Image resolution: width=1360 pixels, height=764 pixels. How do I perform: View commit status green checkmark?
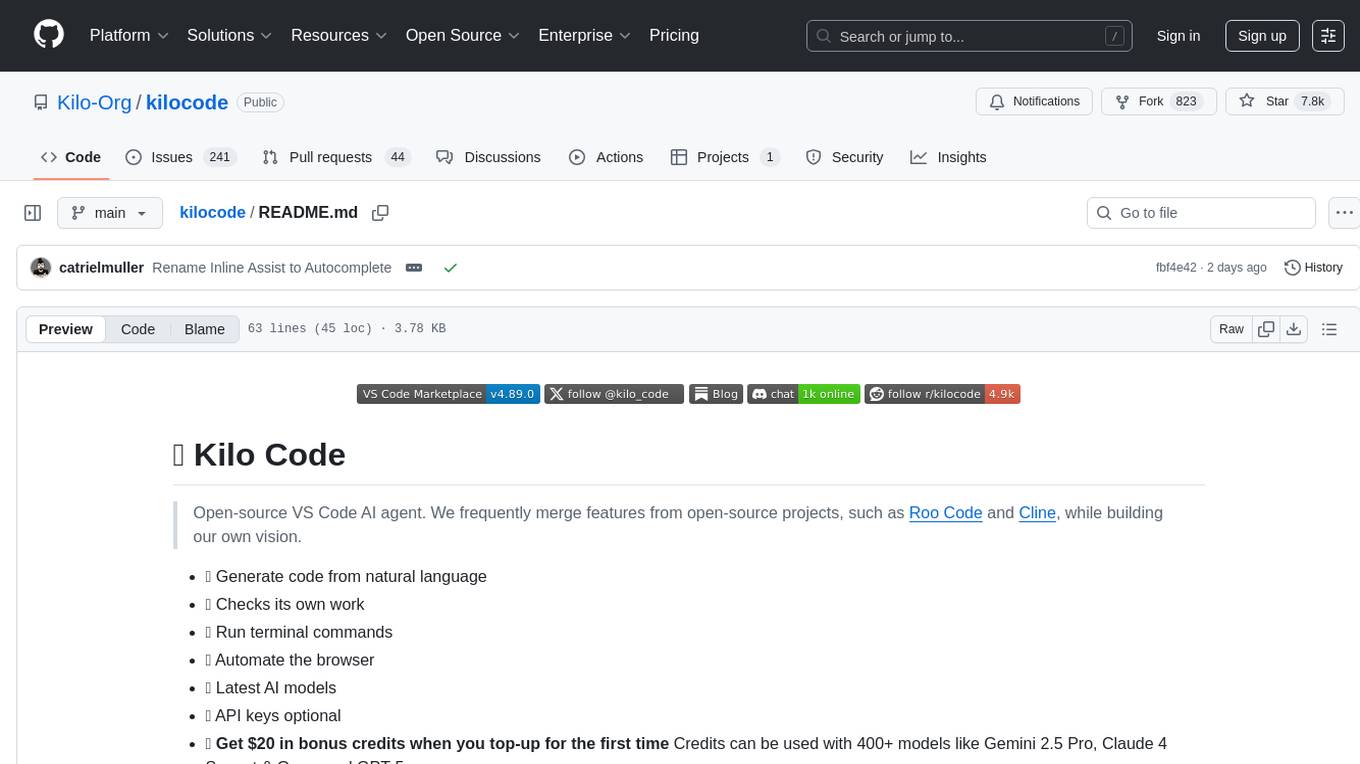[x=450, y=268]
